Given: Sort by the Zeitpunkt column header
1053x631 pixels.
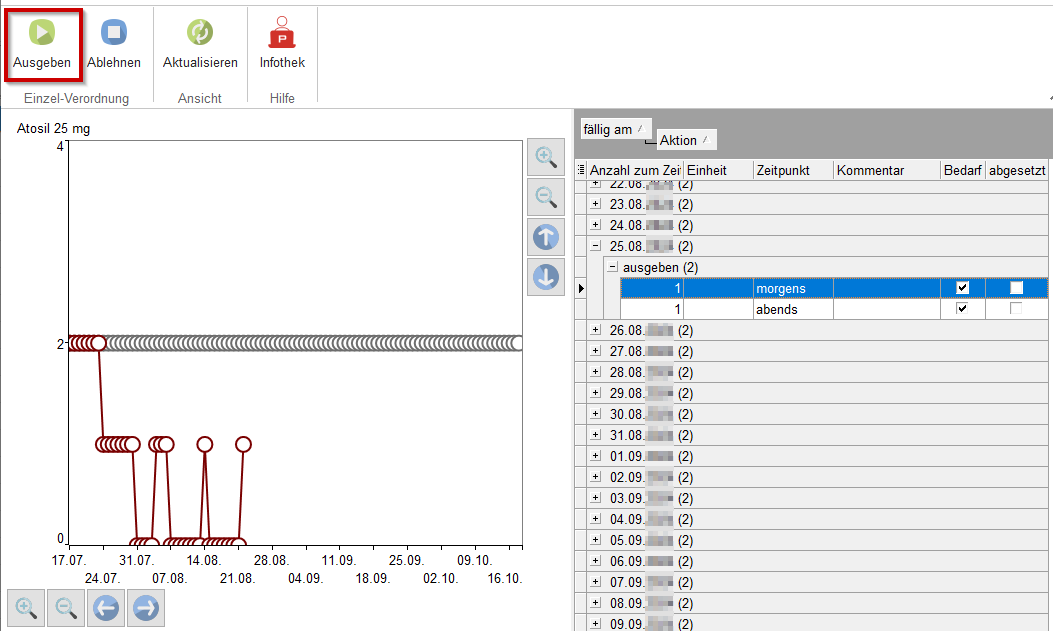Looking at the screenshot, I should pos(792,171).
